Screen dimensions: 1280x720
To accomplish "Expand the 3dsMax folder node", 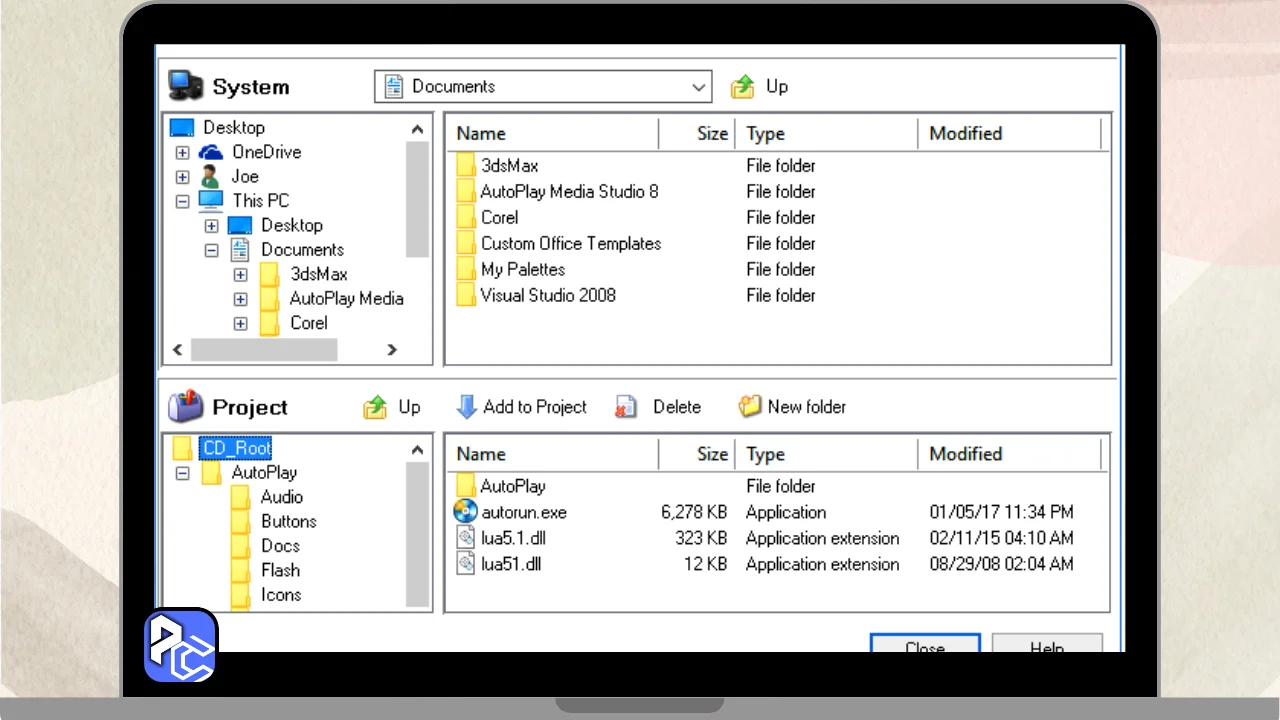I will [x=240, y=274].
